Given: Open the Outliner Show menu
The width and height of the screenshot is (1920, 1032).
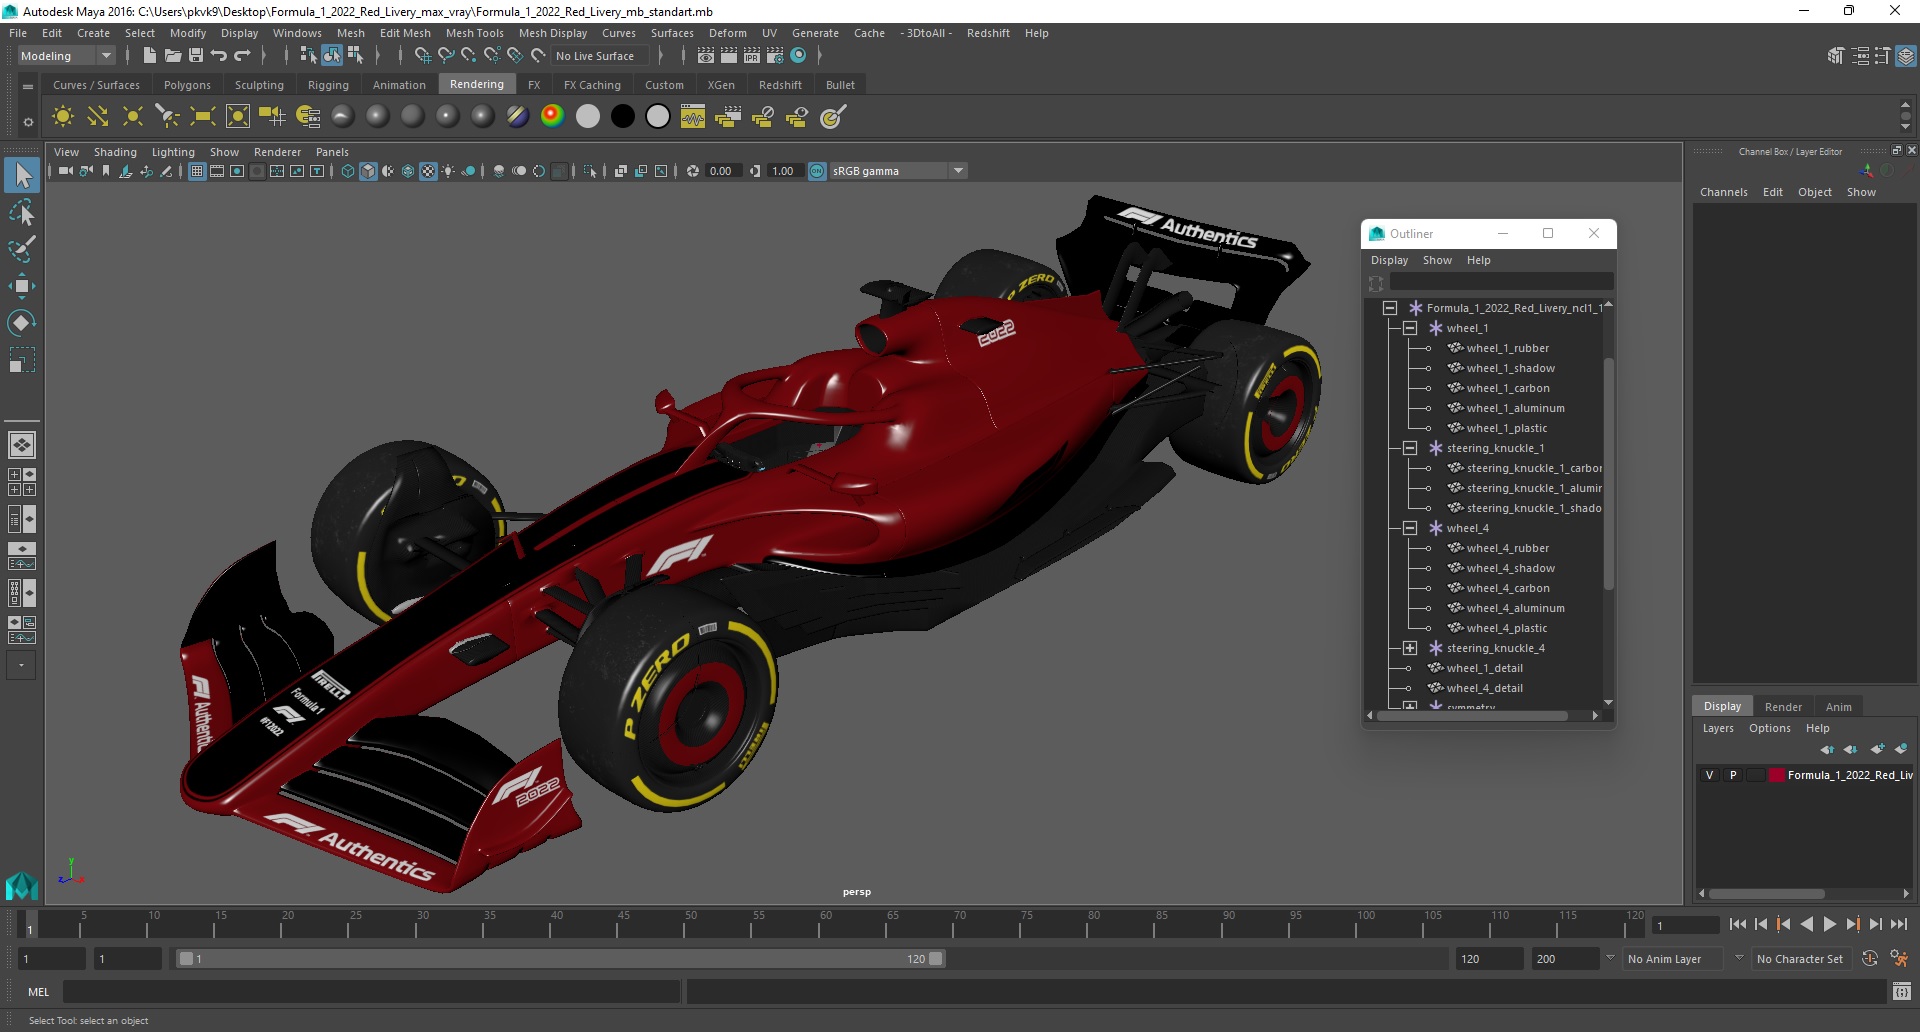Looking at the screenshot, I should coord(1437,260).
